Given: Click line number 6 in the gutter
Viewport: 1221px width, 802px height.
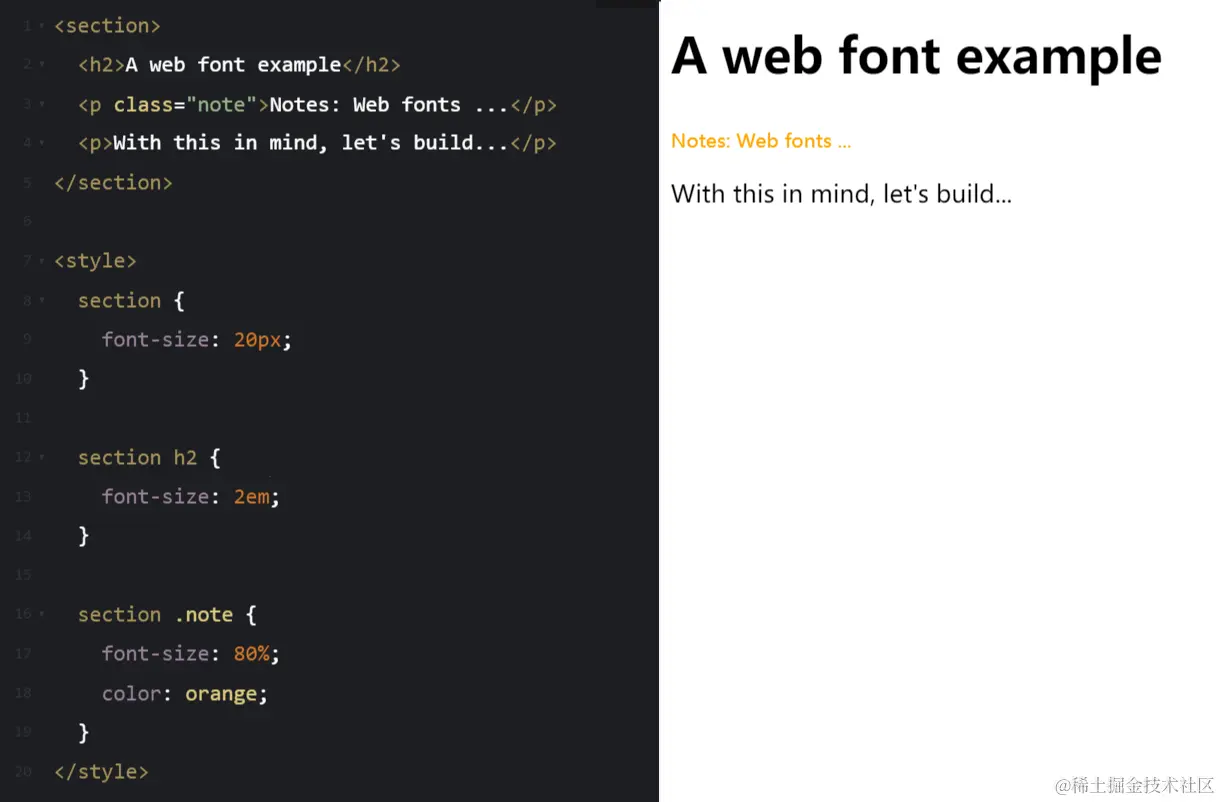Looking at the screenshot, I should pos(27,222).
